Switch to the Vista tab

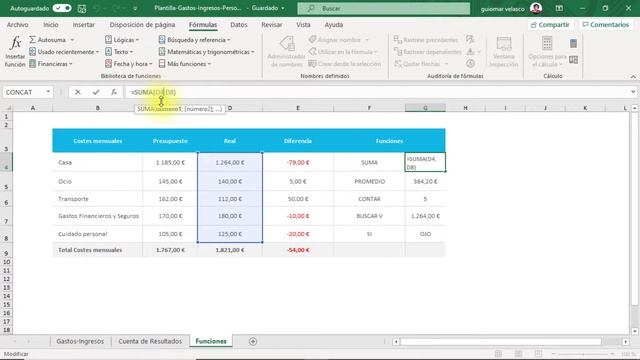(303, 25)
